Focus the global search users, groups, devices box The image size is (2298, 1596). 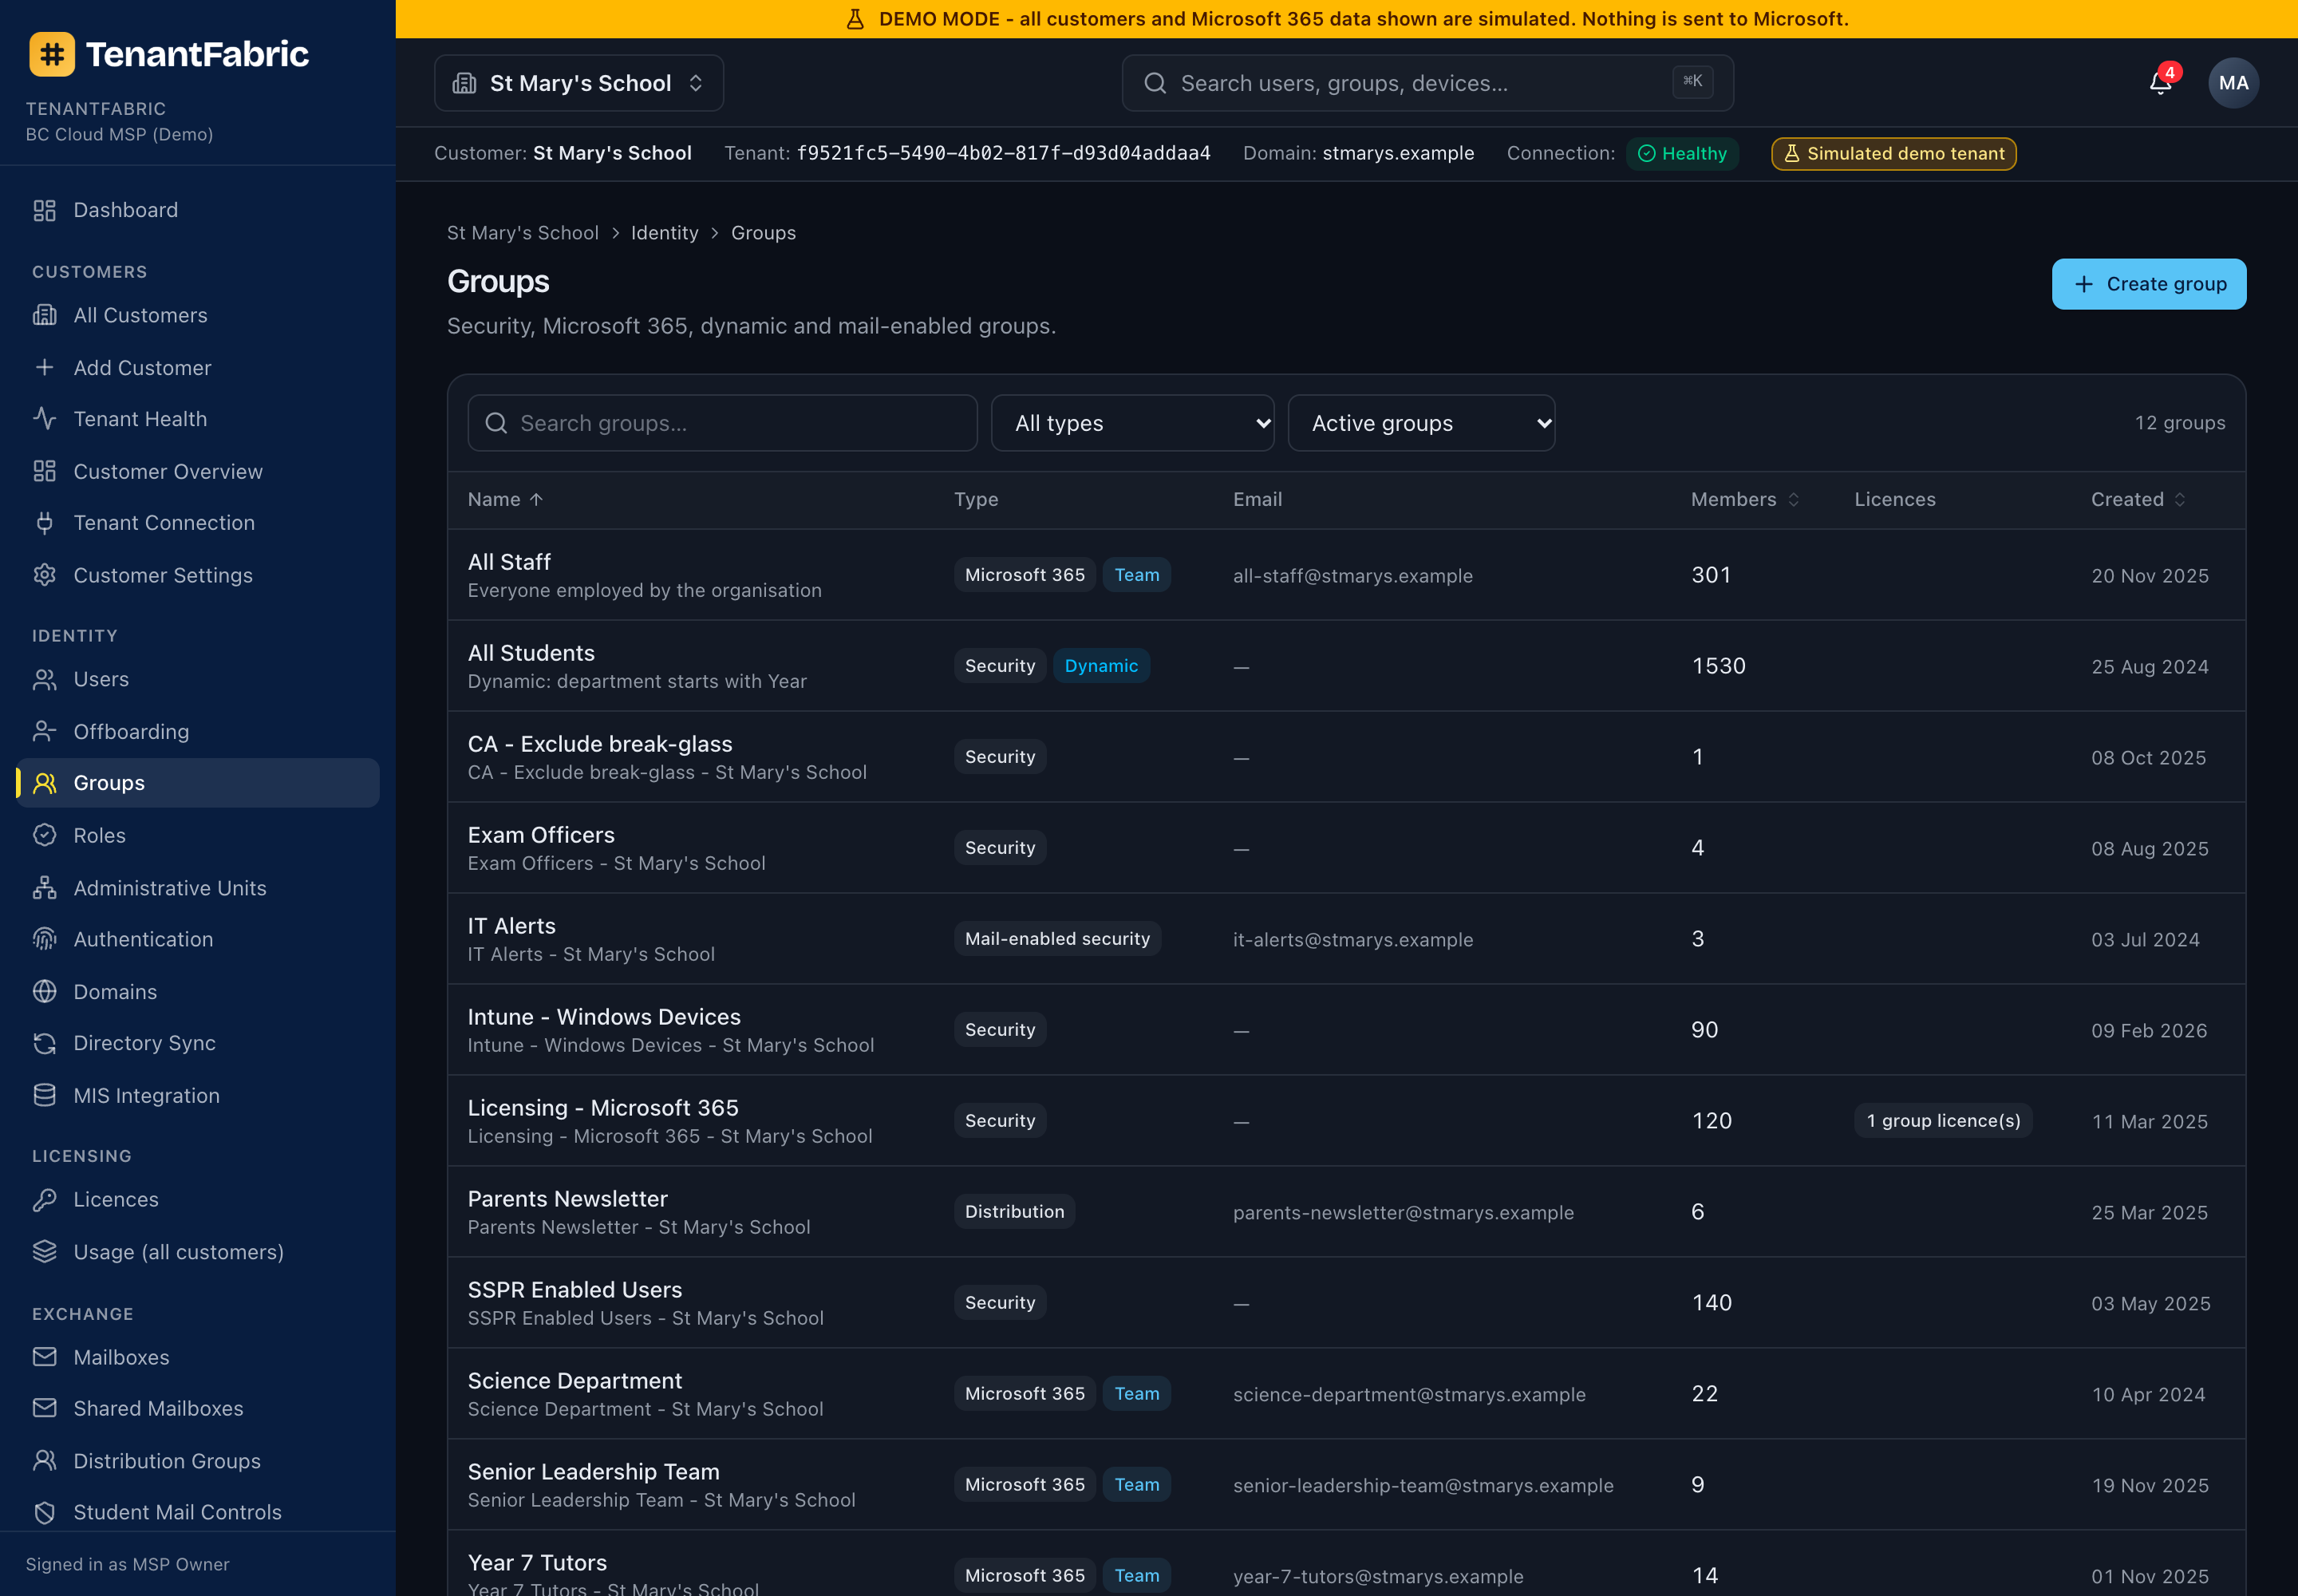pos(1427,83)
